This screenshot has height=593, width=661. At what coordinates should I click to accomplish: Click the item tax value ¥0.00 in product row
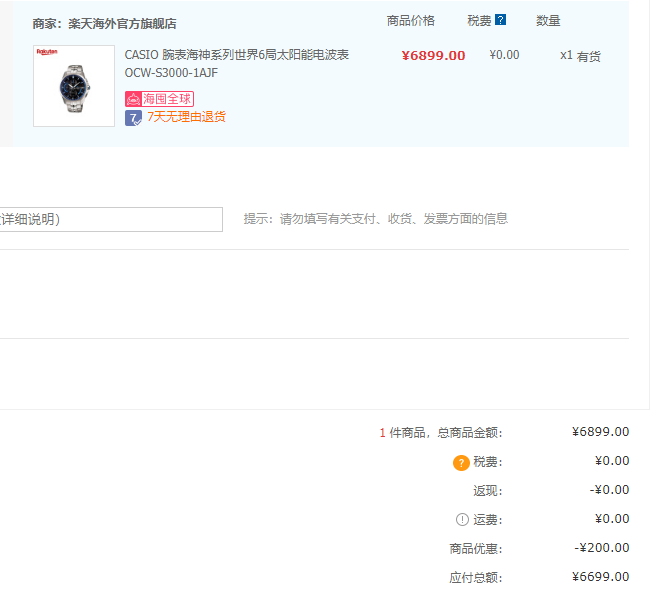coord(504,55)
